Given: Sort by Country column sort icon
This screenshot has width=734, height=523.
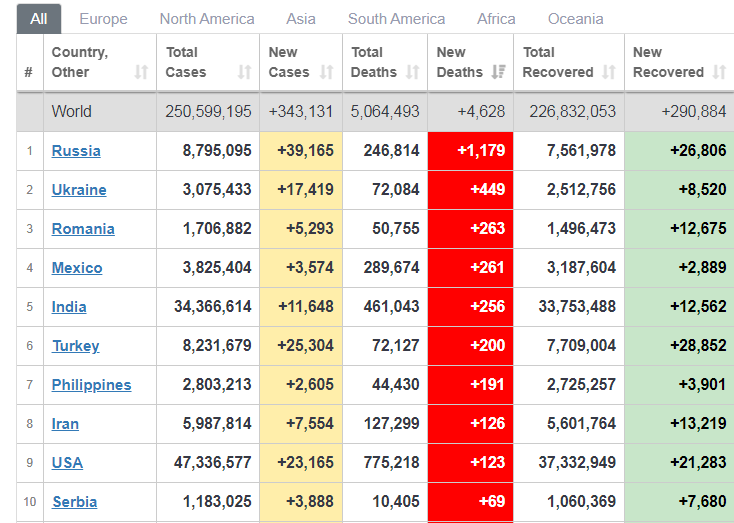Looking at the screenshot, I should click(x=141, y=72).
